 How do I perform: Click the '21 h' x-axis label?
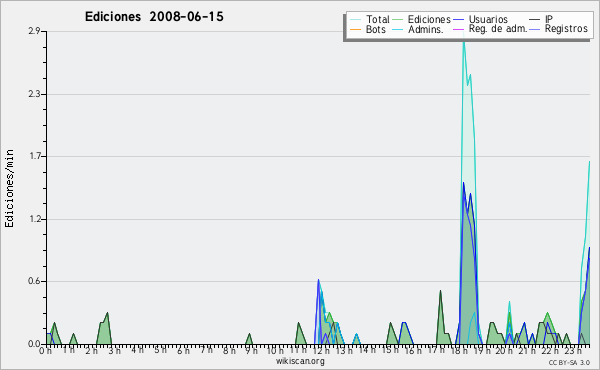coord(528,350)
